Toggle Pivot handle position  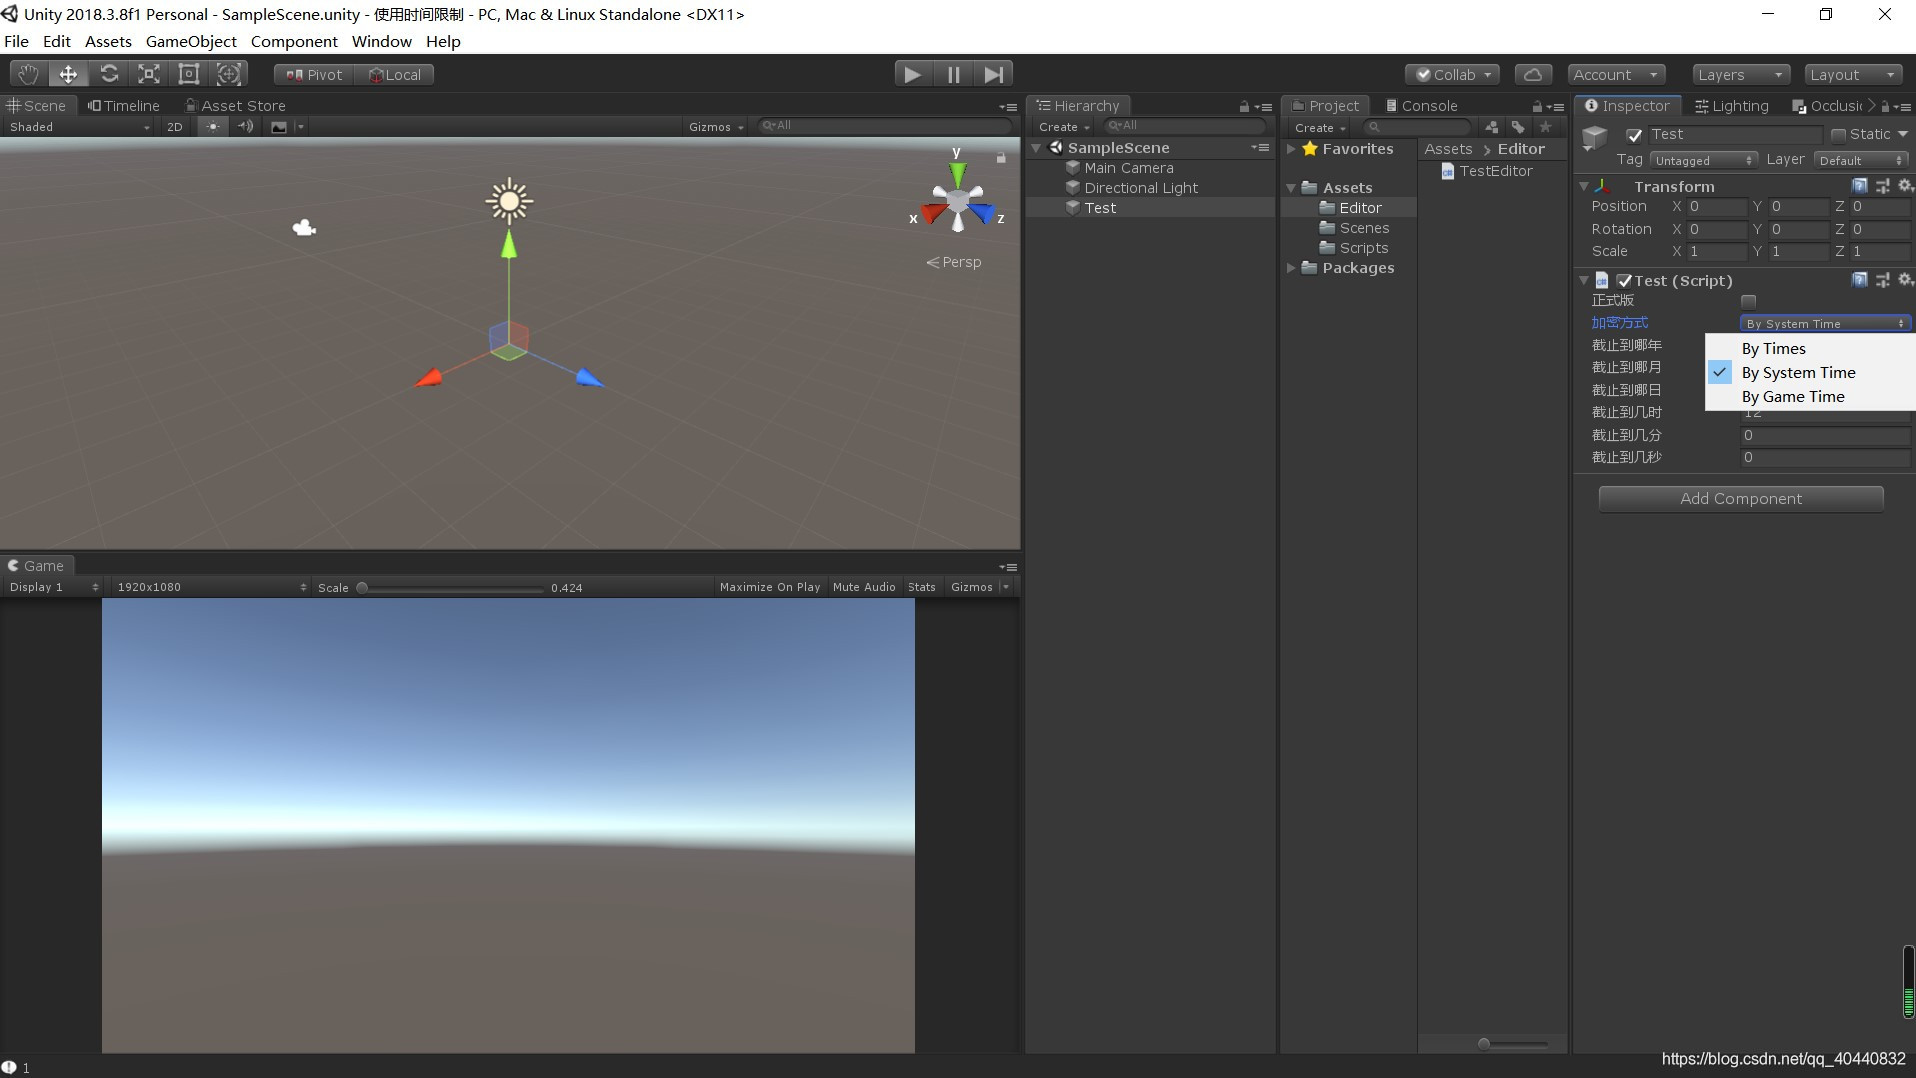click(x=314, y=75)
